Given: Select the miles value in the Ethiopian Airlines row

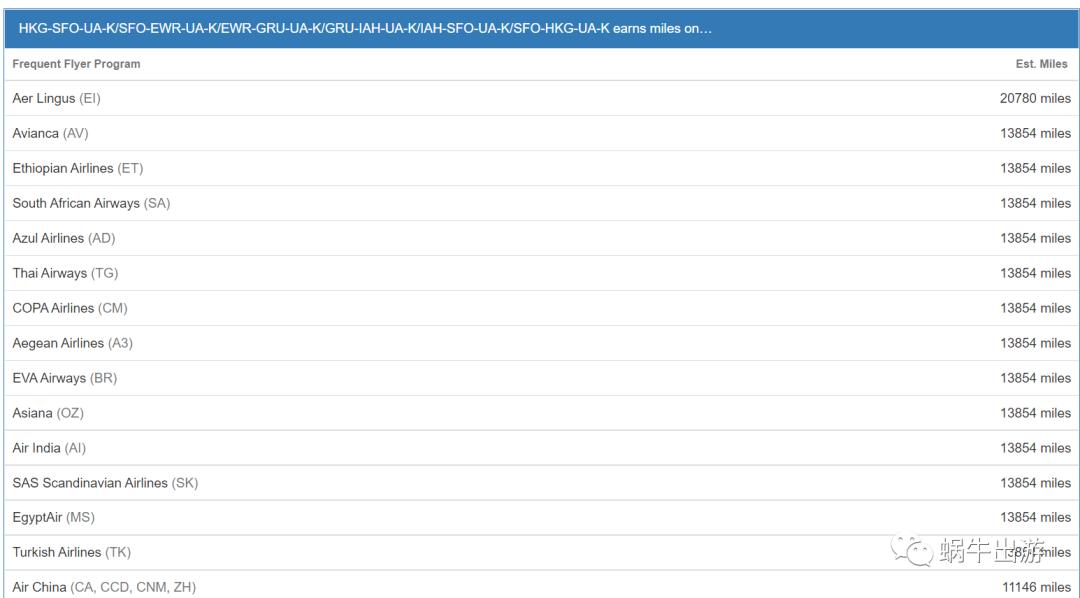Looking at the screenshot, I should 1035,168.
